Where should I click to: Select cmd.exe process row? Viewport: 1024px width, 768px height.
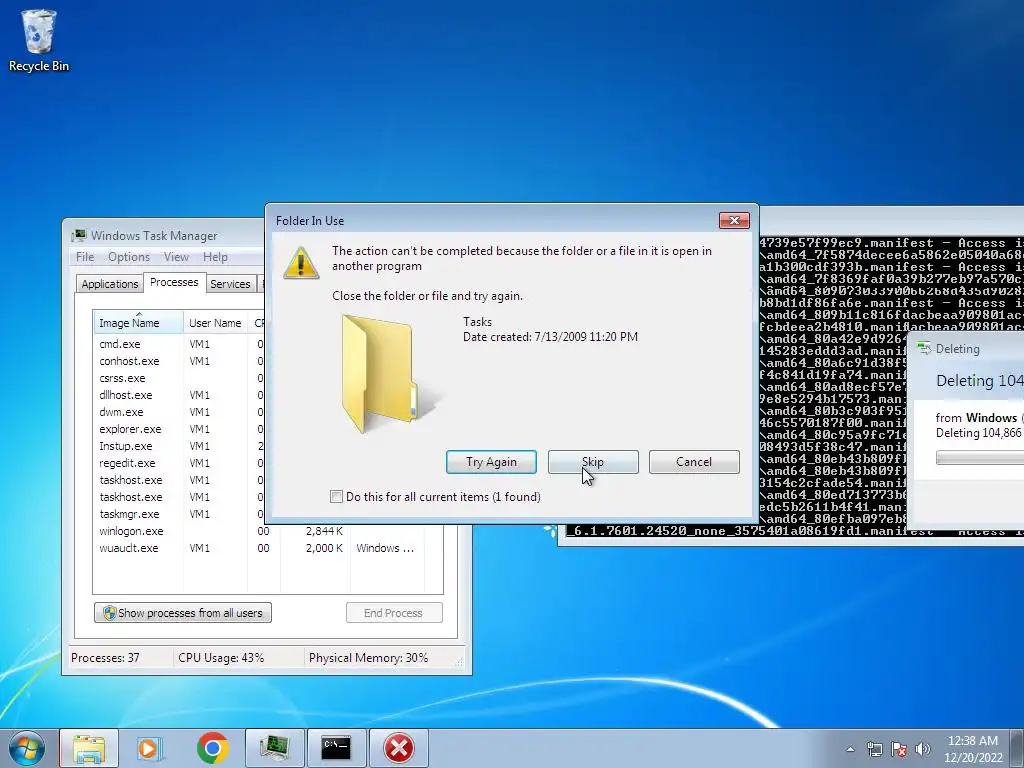[179, 344]
